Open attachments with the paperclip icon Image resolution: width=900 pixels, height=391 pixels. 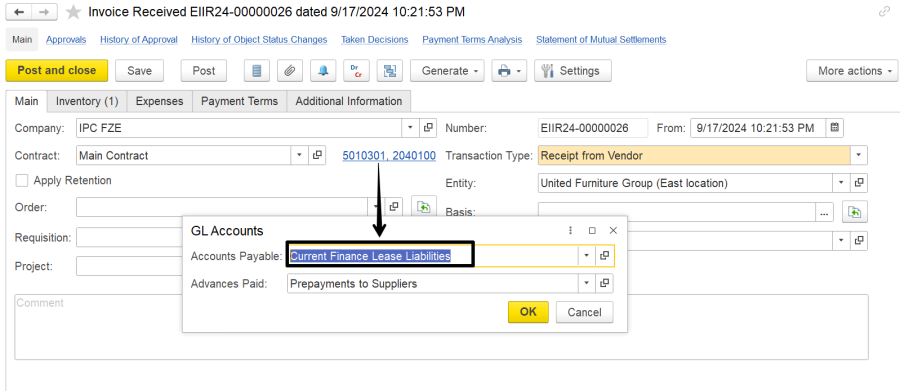coord(290,71)
